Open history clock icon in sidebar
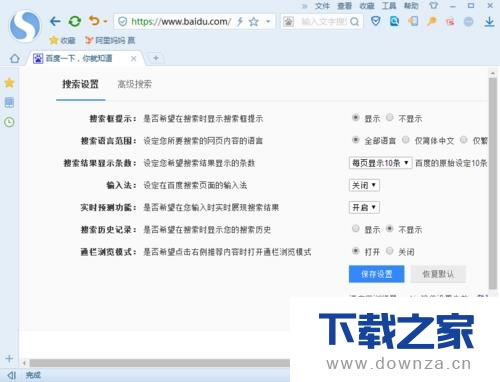The width and height of the screenshot is (500, 382). click(x=9, y=122)
